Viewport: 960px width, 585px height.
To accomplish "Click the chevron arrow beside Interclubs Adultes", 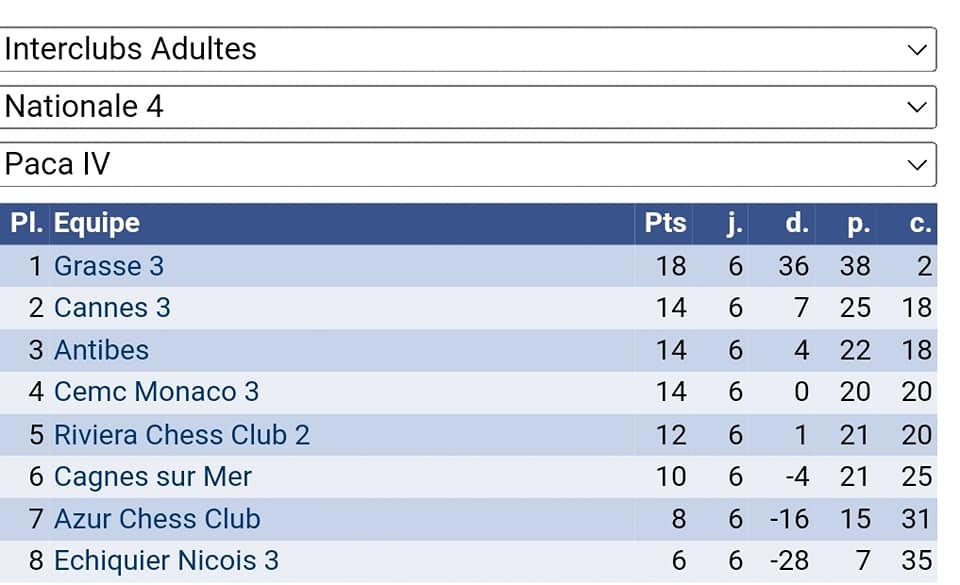I will click(x=915, y=49).
